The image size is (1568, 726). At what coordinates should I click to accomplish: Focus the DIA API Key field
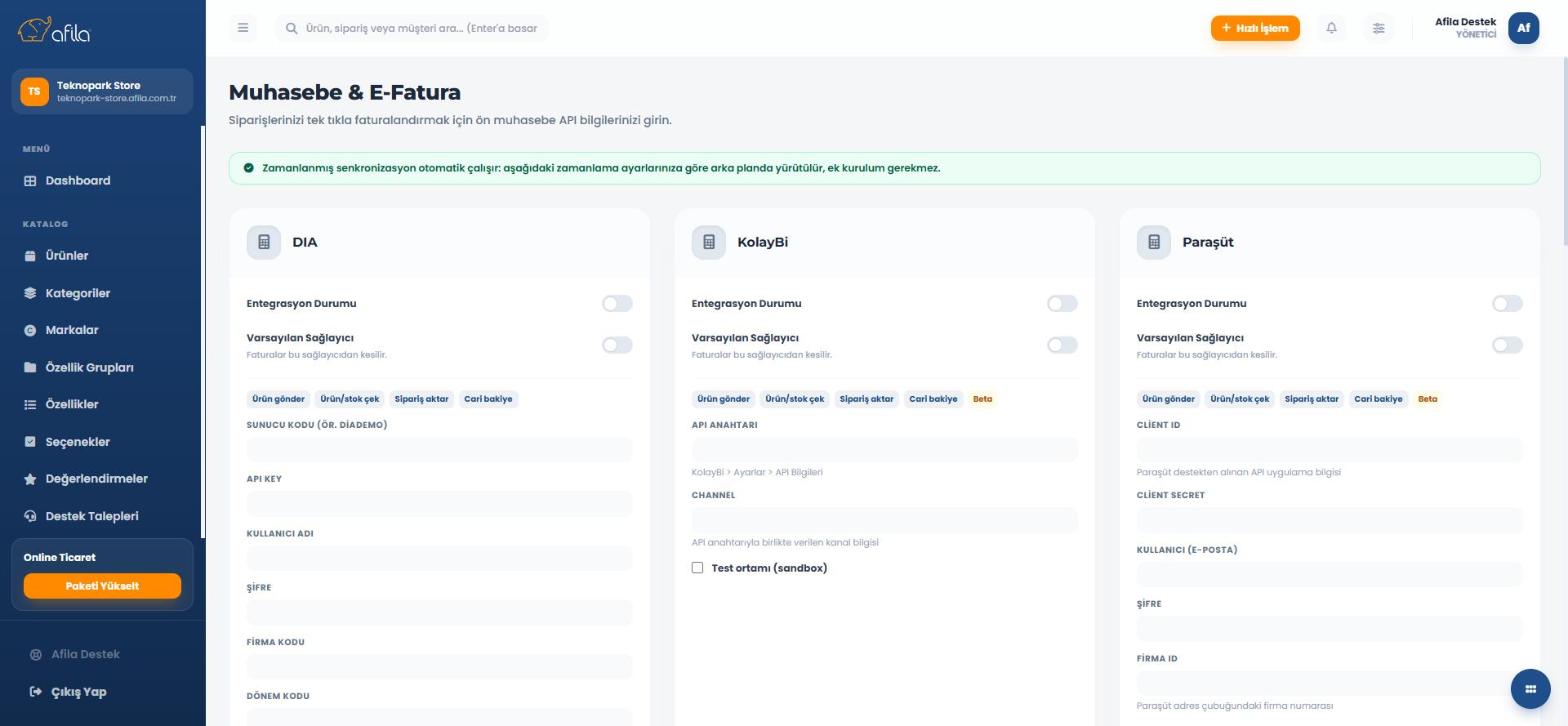[x=439, y=503]
